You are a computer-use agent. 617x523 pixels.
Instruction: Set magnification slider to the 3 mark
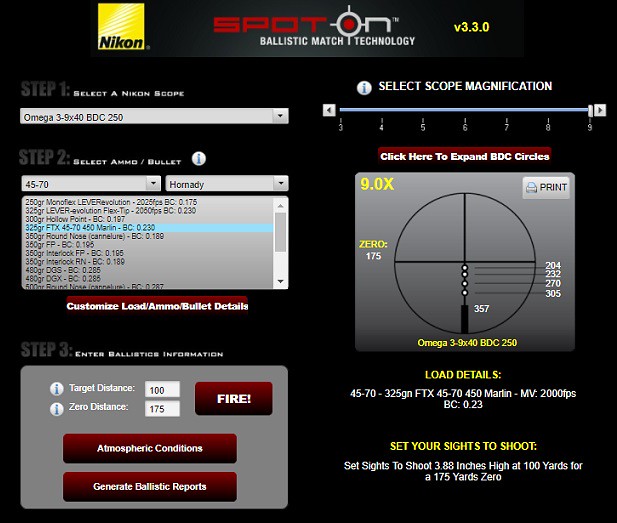(x=341, y=111)
